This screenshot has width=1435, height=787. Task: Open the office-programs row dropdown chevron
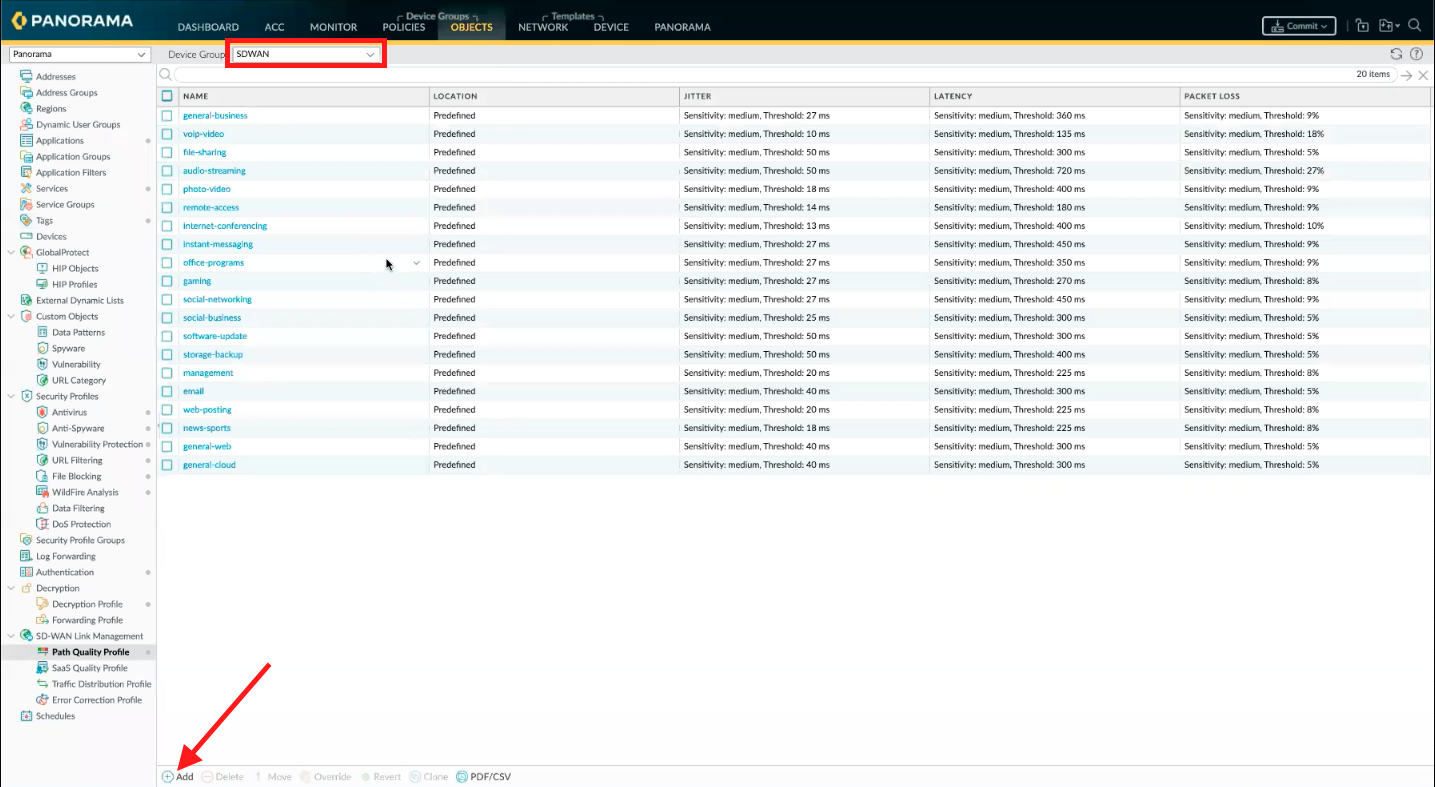tap(416, 263)
